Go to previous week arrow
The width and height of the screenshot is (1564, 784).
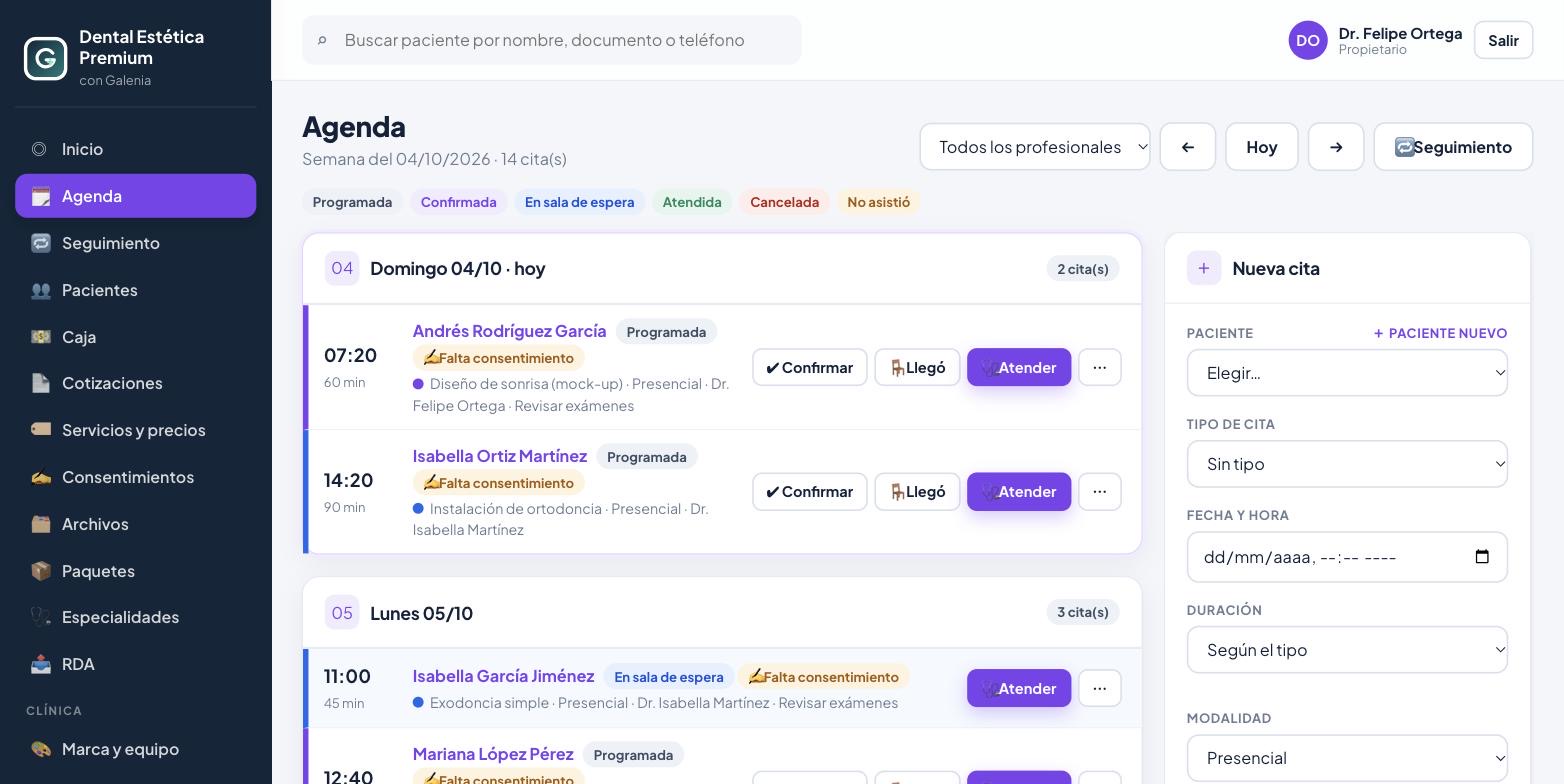[x=1188, y=147]
